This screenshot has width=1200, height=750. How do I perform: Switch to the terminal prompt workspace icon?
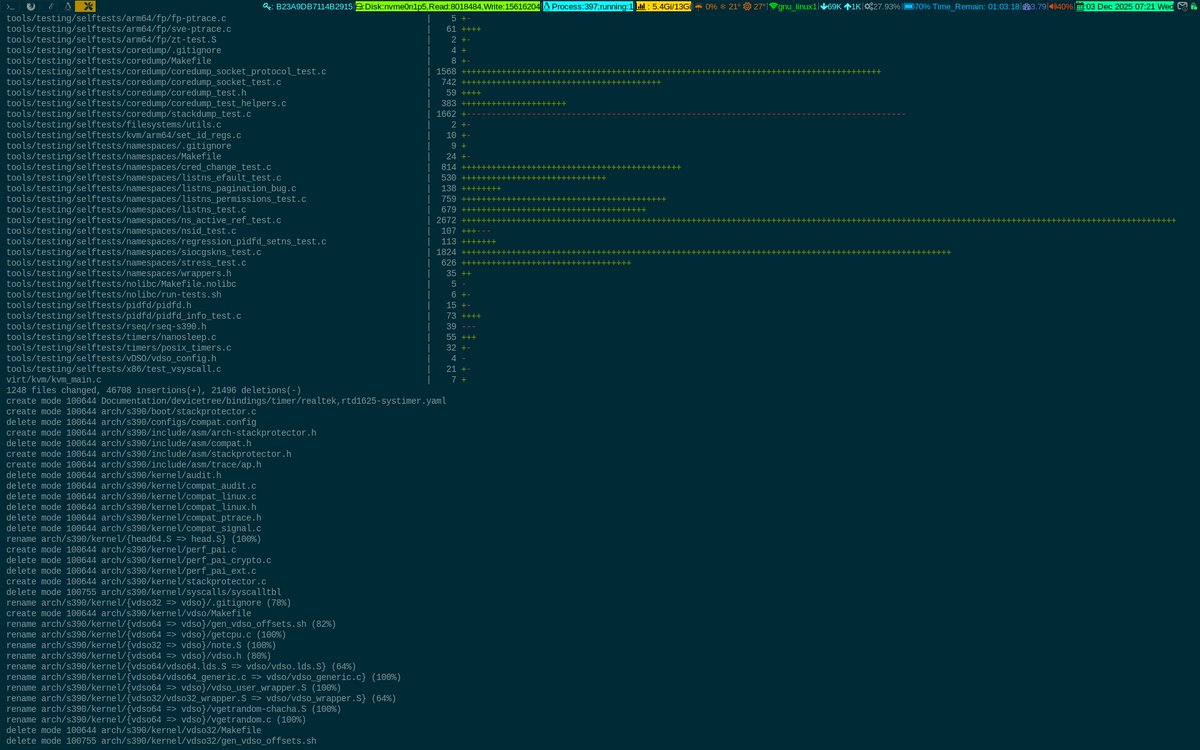click(9, 6)
